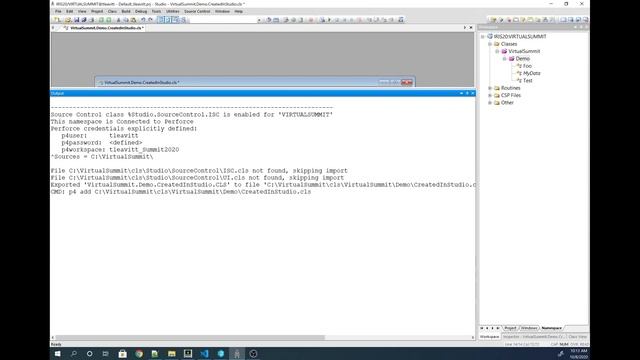
Task: Switch to the Project tab
Action: (510, 328)
